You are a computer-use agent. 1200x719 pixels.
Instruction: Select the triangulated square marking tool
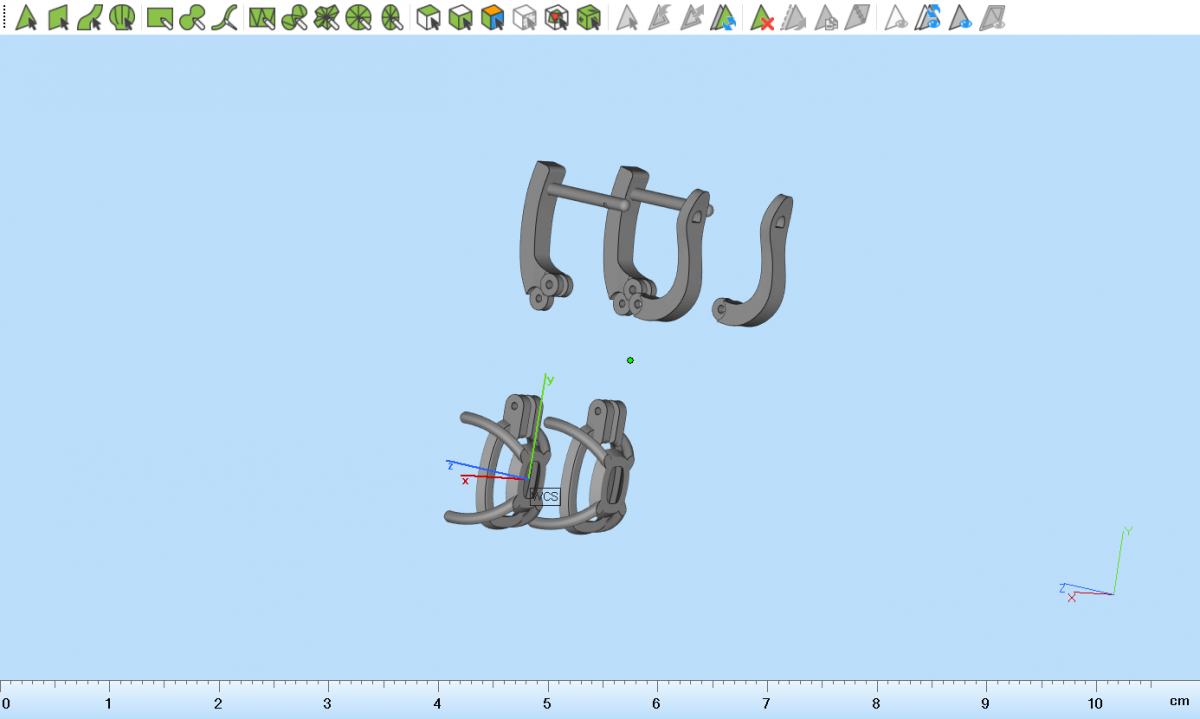click(x=262, y=17)
